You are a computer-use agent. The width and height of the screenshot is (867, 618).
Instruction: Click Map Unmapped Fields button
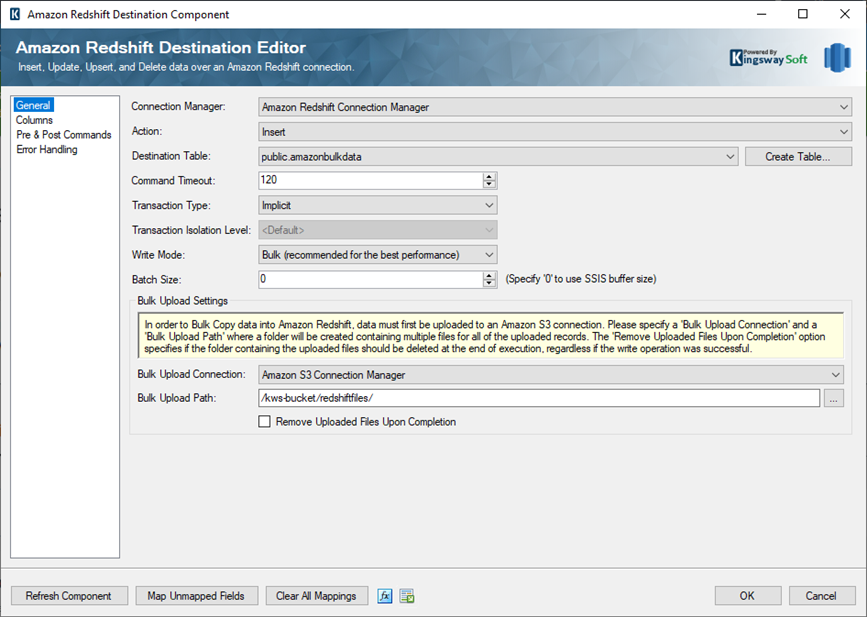pyautogui.click(x=196, y=596)
